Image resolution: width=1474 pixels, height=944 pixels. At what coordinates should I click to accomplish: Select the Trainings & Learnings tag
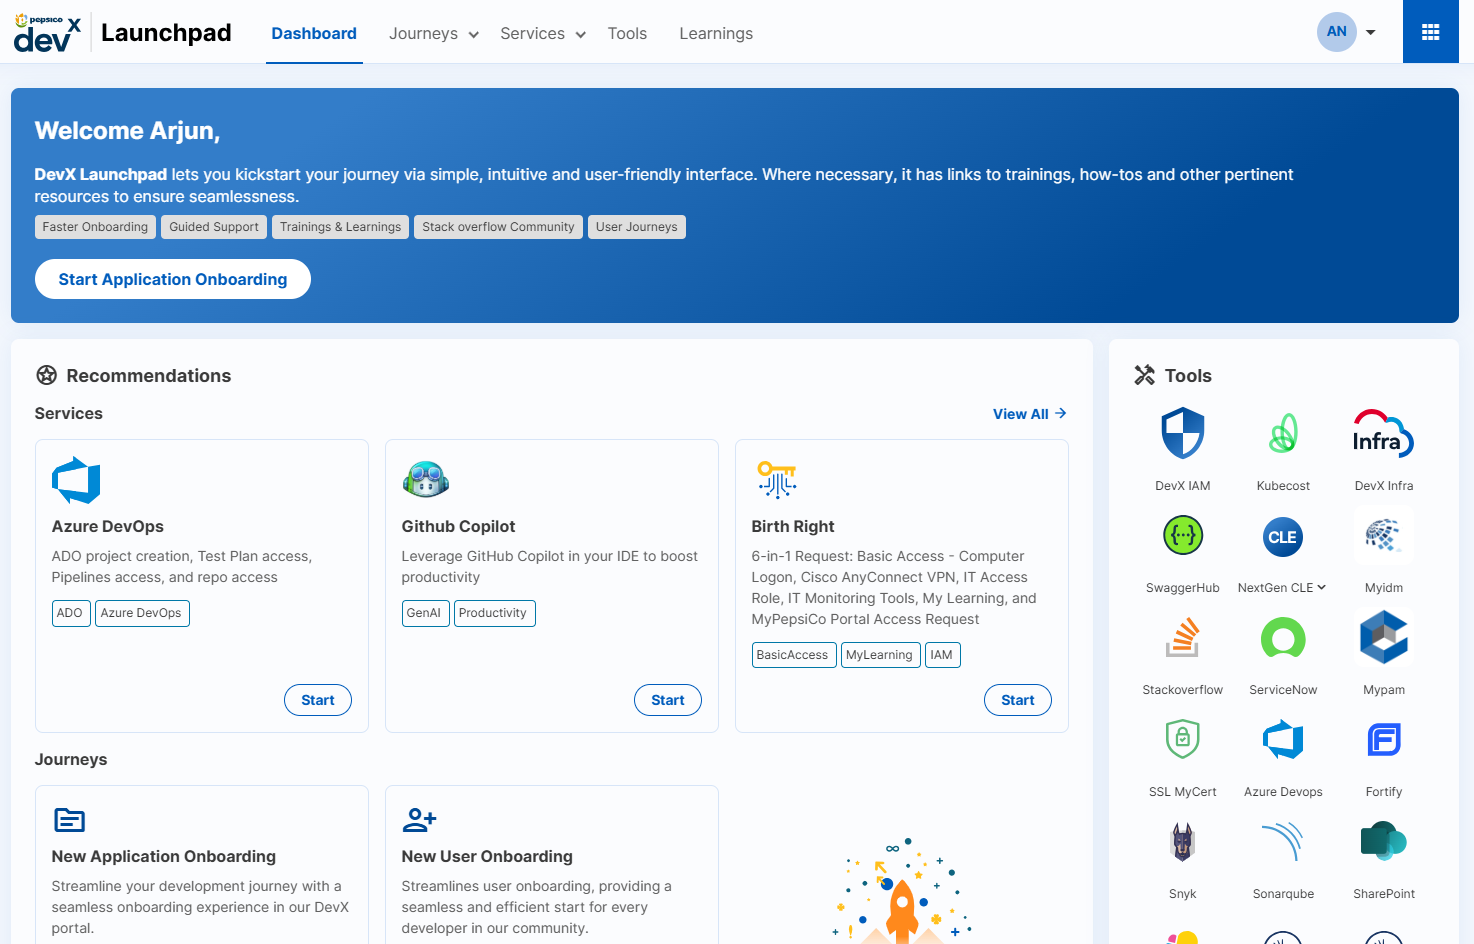(340, 227)
